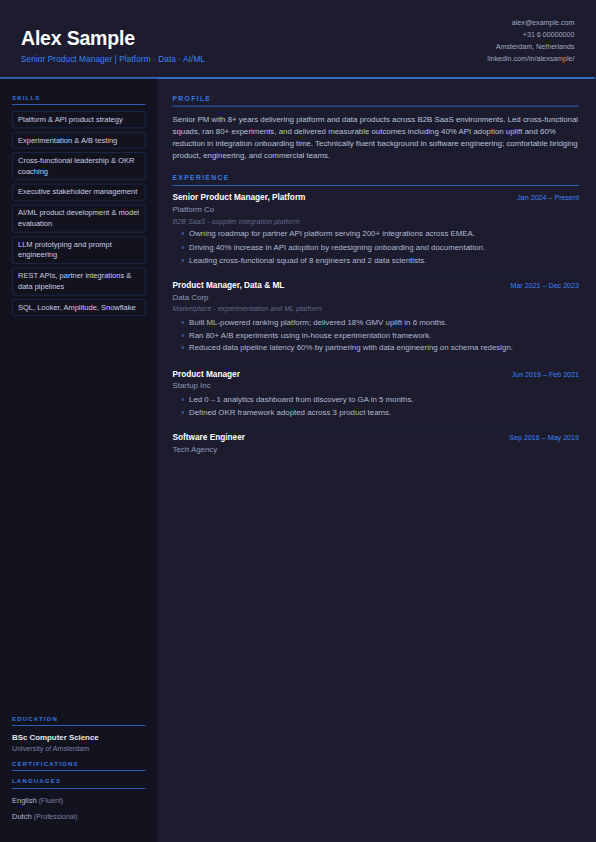This screenshot has width=596, height=842.
Task: Click the Tech Agency company name
Action: 194,449
